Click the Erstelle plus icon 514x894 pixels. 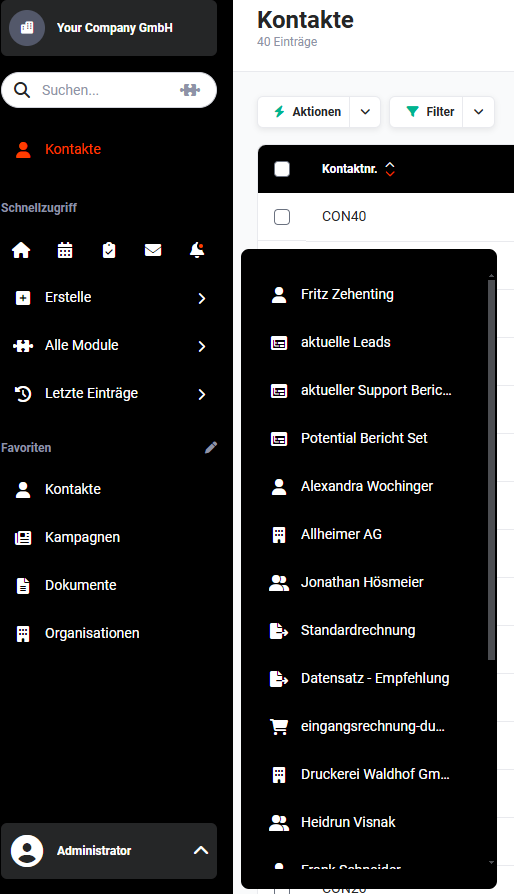click(23, 298)
